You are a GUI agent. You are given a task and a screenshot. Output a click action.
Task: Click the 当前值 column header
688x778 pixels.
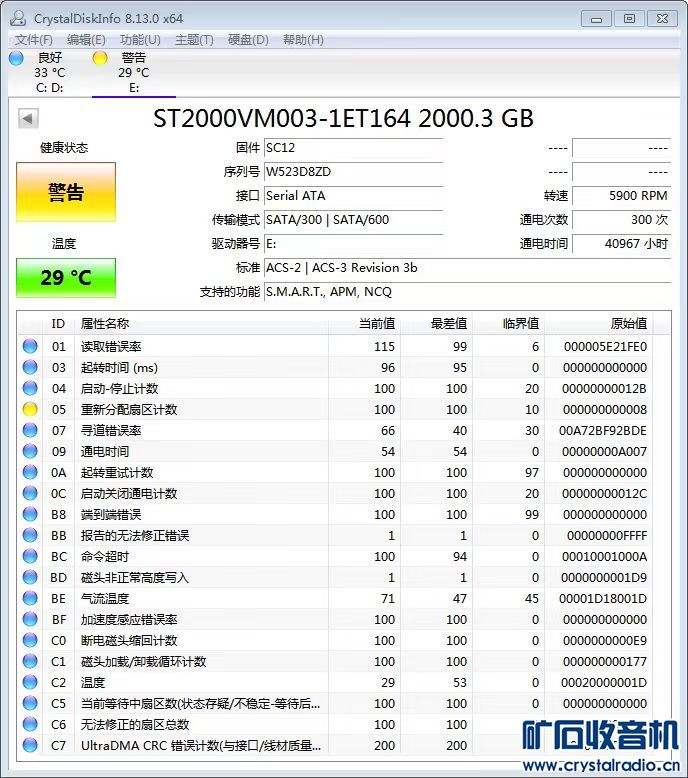(364, 324)
